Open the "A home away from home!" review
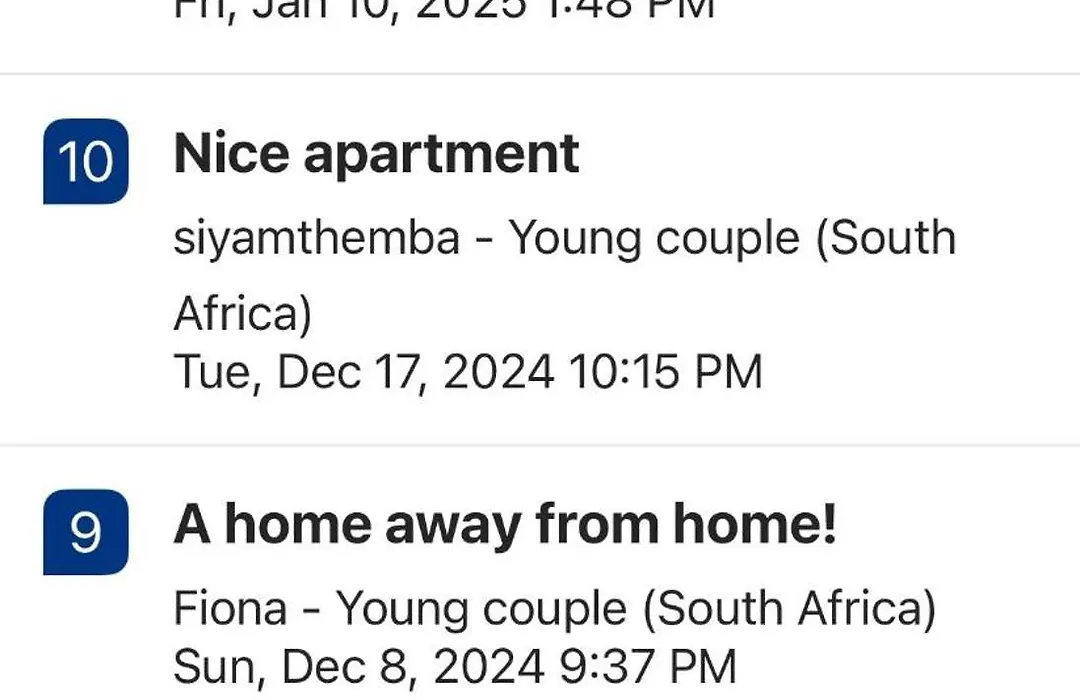The width and height of the screenshot is (1080, 700). (x=505, y=525)
